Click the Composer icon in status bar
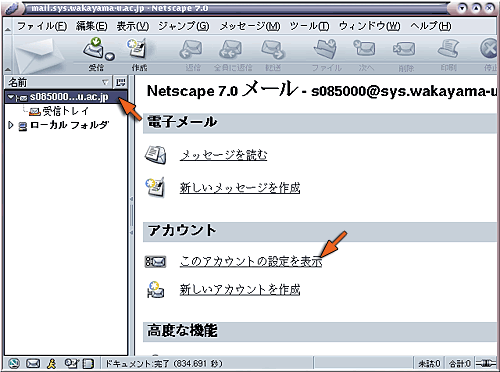 (71, 363)
